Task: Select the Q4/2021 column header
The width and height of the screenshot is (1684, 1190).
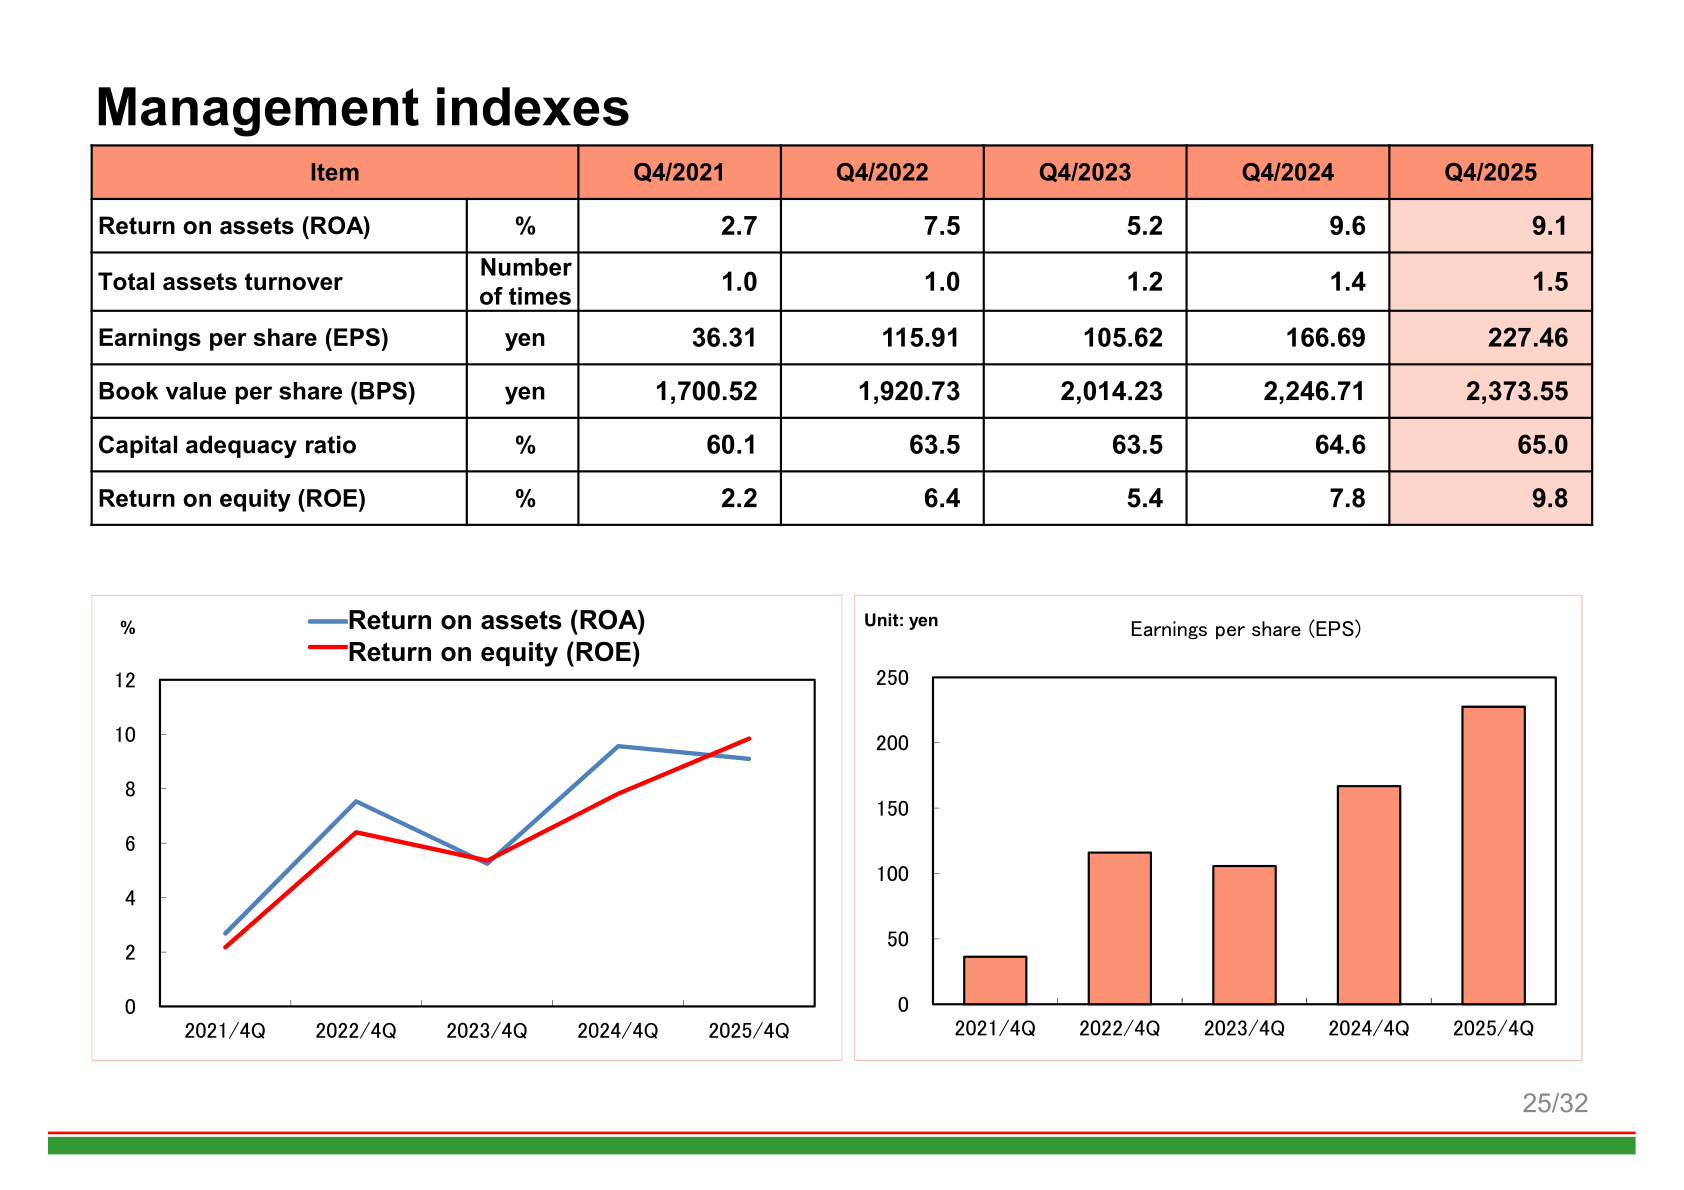Action: coord(679,172)
